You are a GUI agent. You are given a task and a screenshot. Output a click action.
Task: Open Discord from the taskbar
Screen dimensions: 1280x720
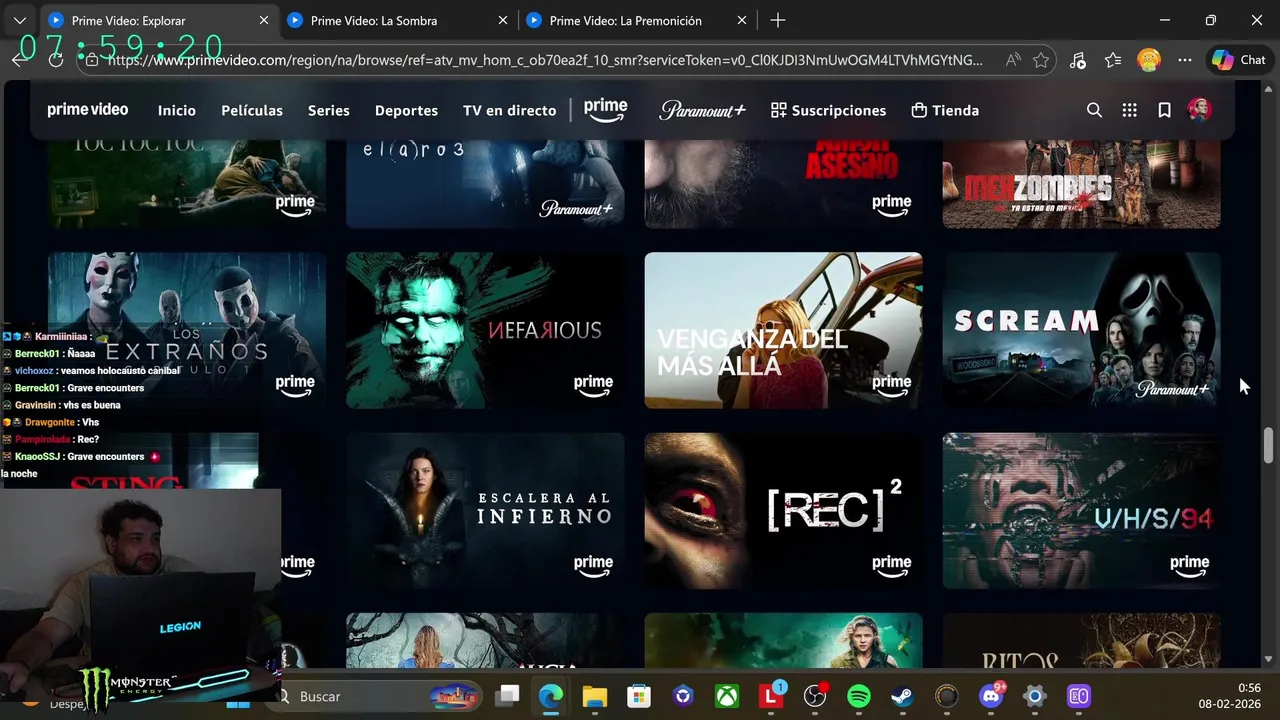991,696
